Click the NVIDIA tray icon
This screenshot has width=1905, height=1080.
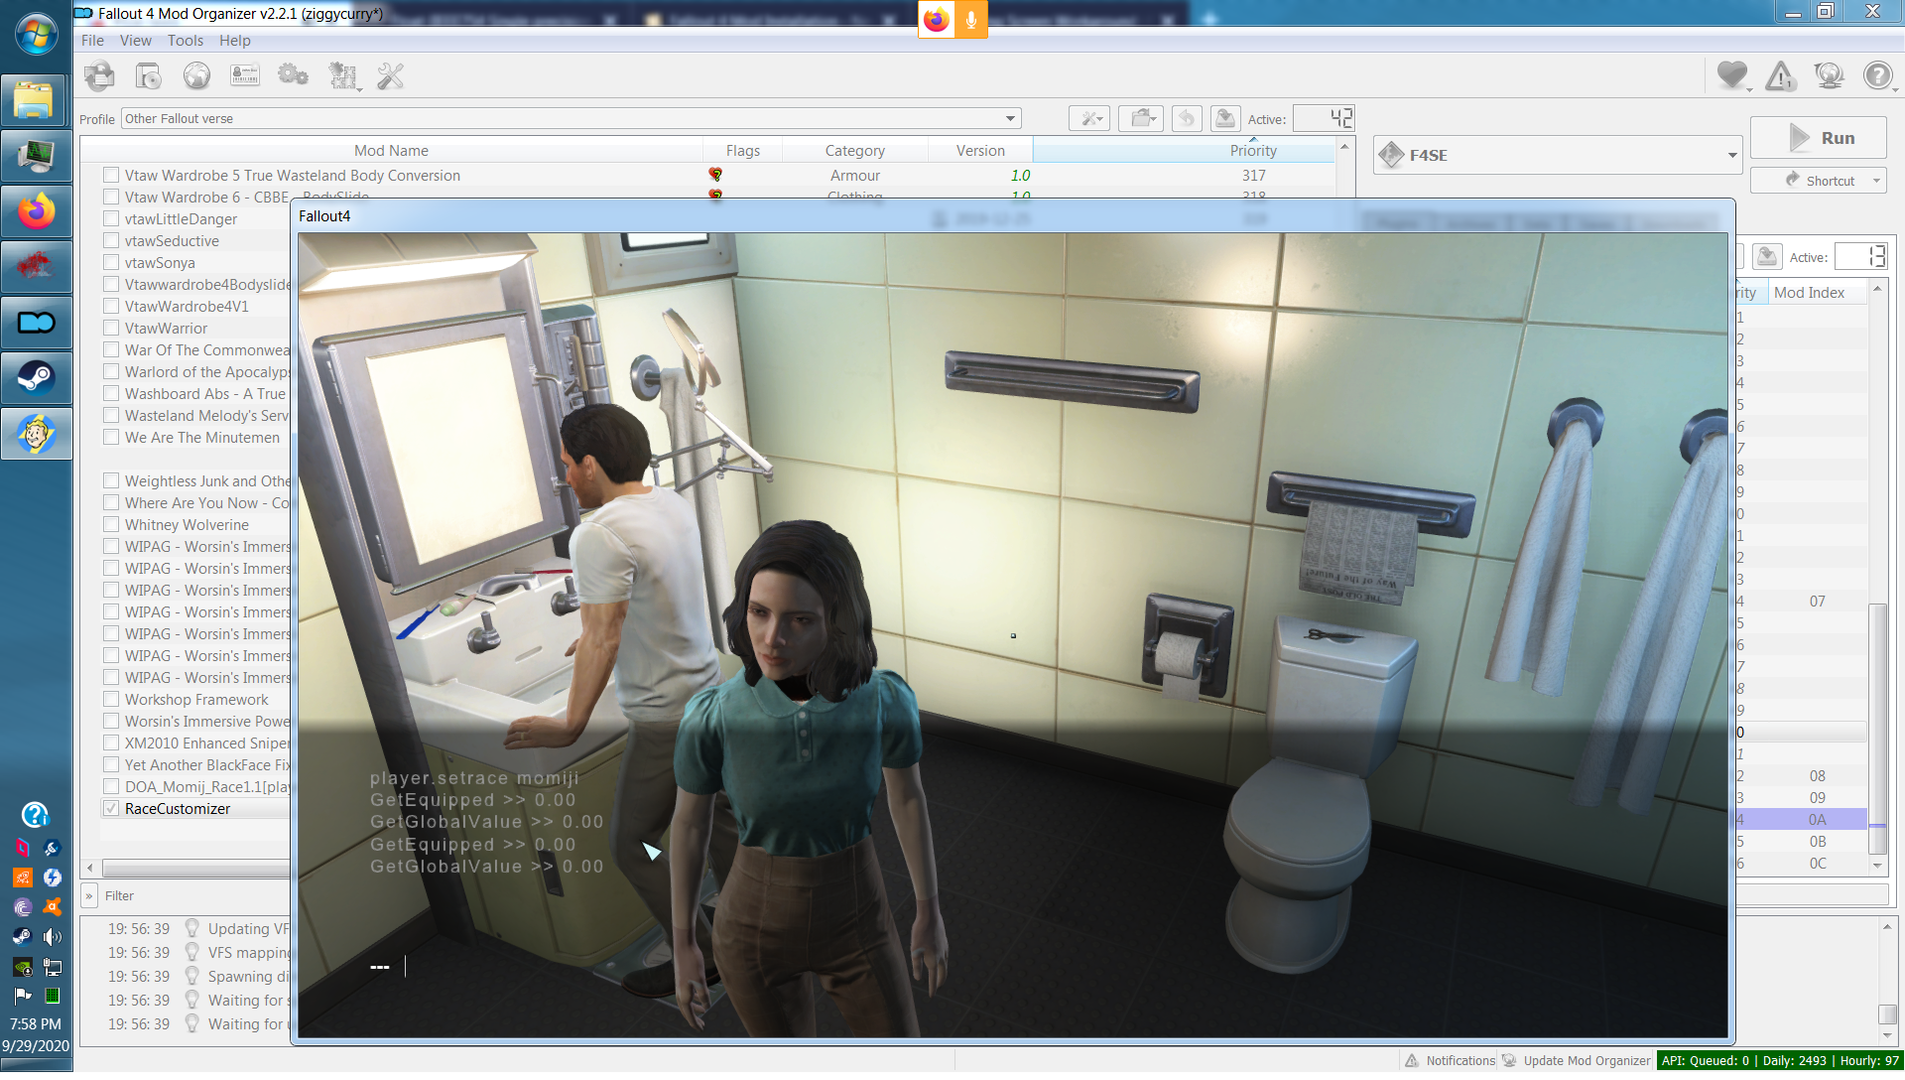pyautogui.click(x=22, y=967)
